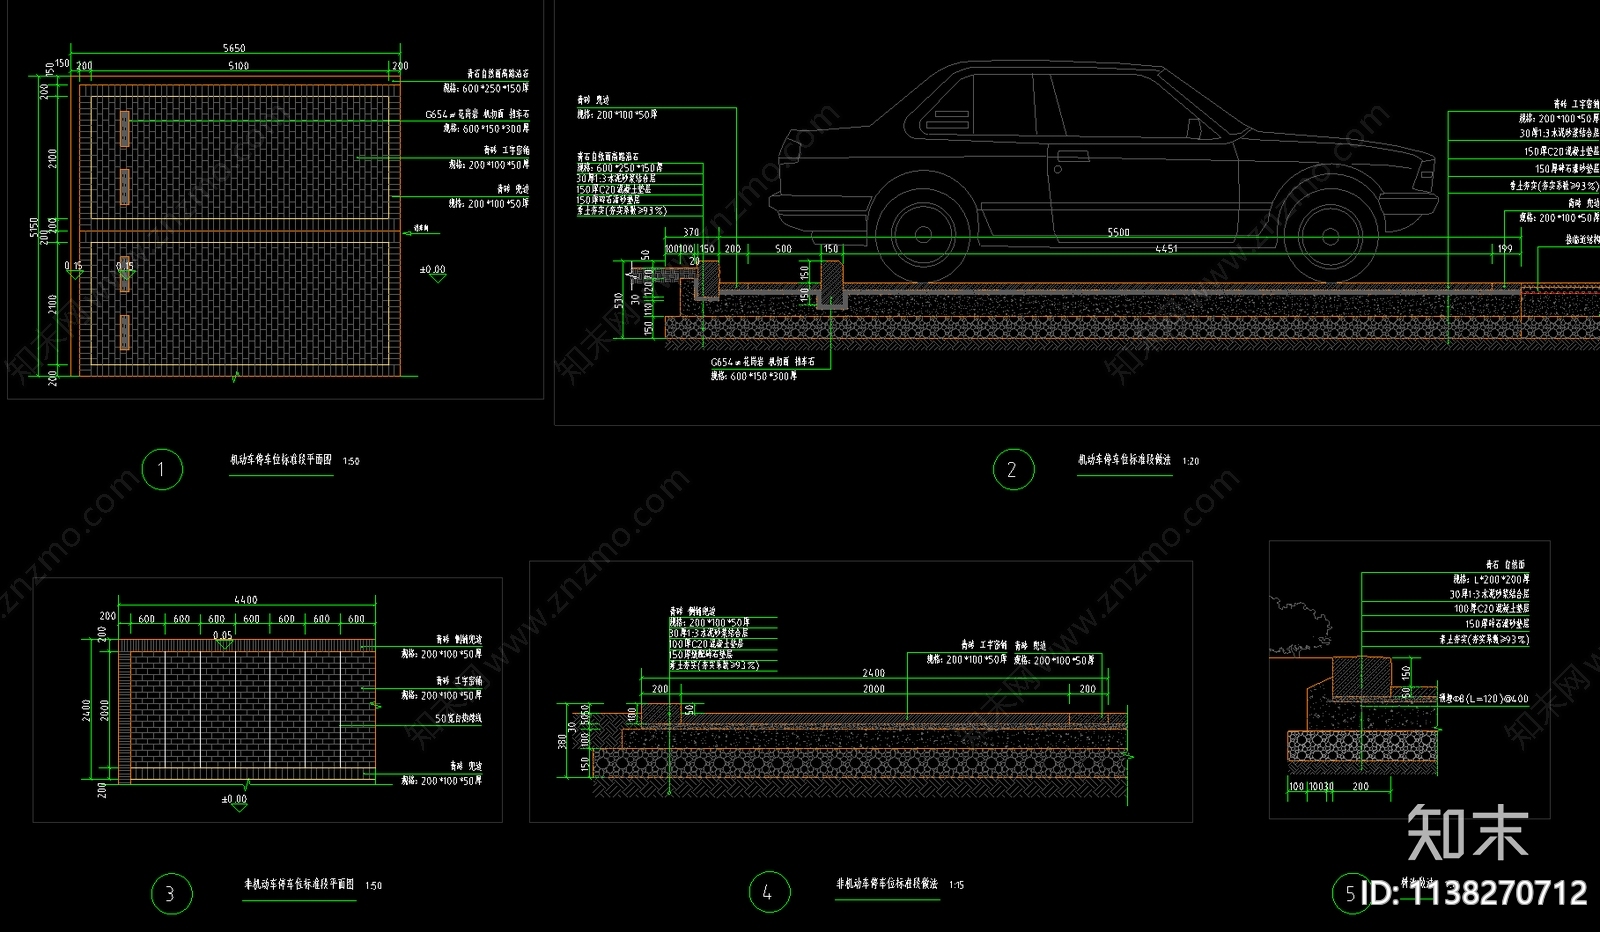
Task: Click the 2000 dimension in section 4
Action: pyautogui.click(x=873, y=689)
